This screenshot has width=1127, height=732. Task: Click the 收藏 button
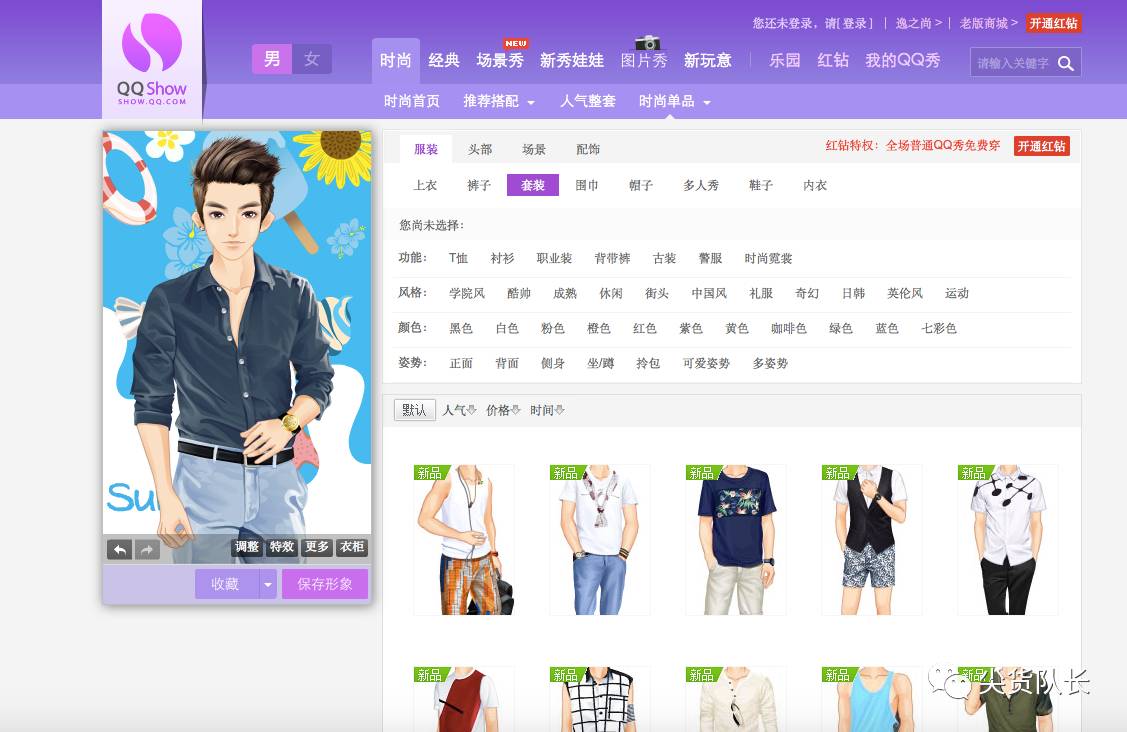pos(226,584)
